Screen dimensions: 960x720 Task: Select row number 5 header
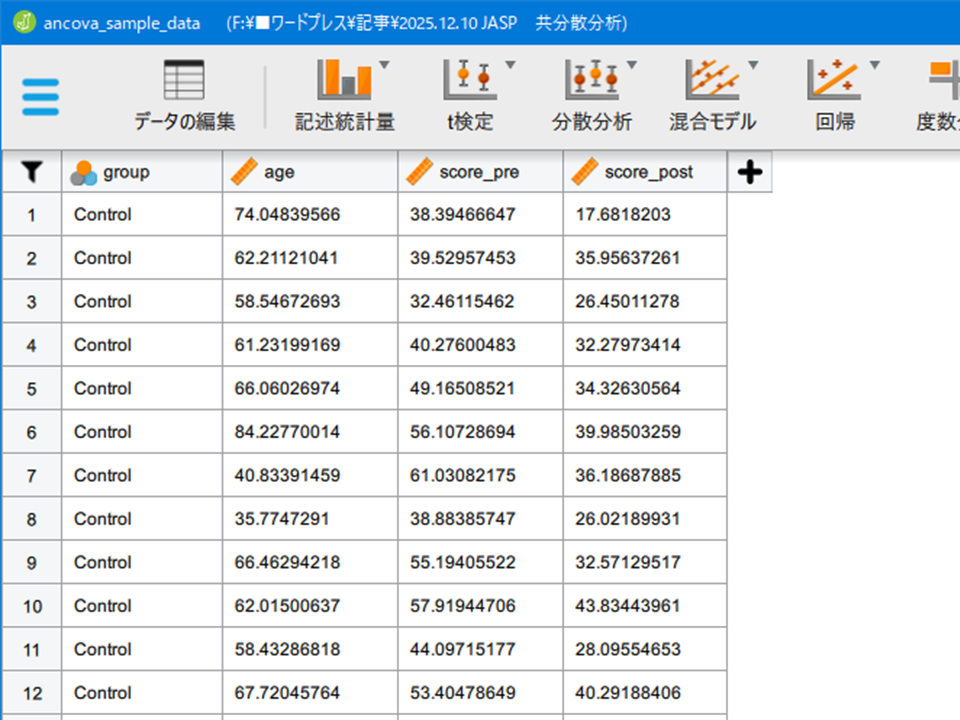pyautogui.click(x=31, y=388)
